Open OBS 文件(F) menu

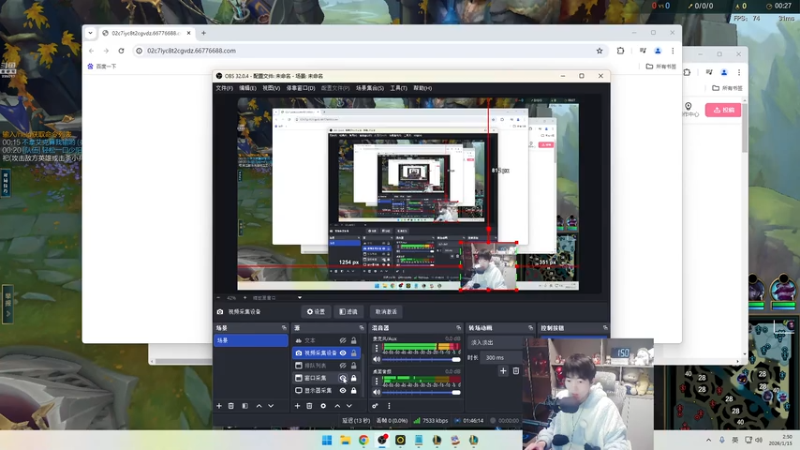coord(224,88)
